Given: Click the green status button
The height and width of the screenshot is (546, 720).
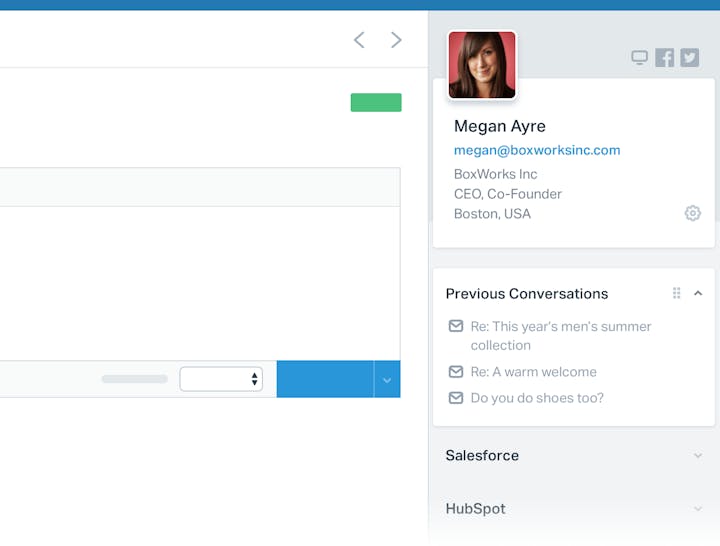Looking at the screenshot, I should [376, 102].
